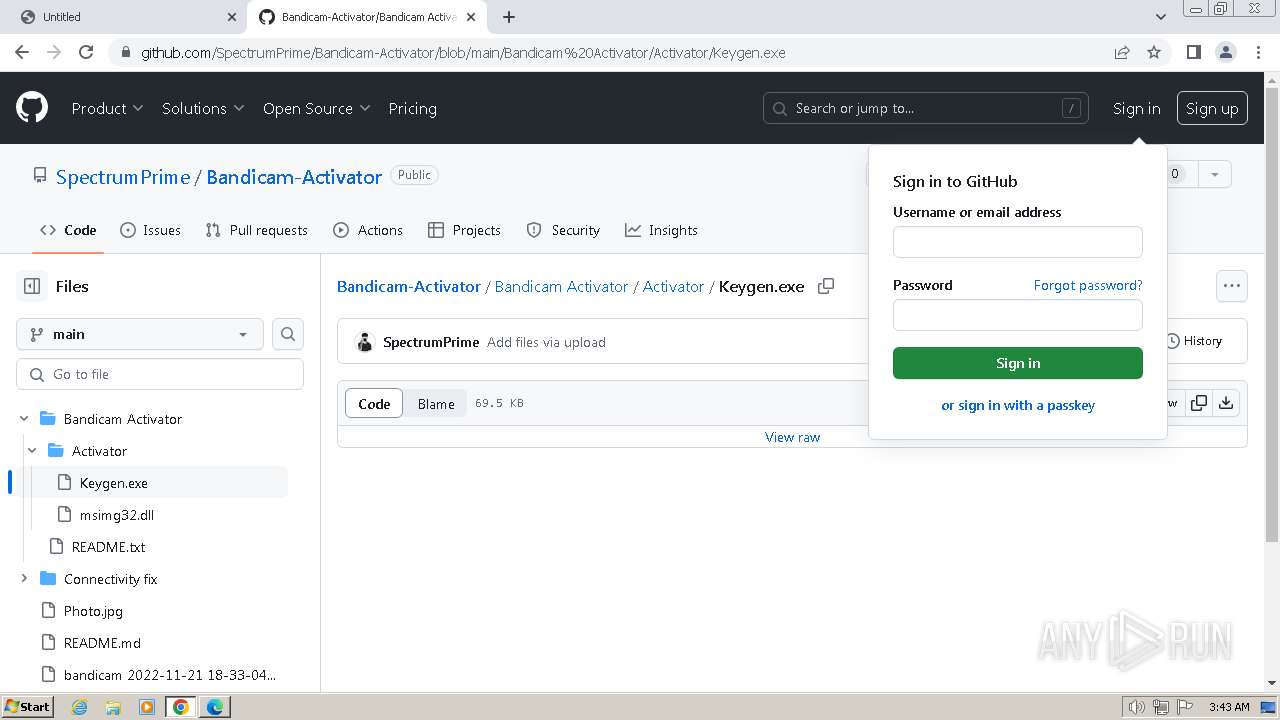1280x720 pixels.
Task: Expand the Solutions menu
Action: 203,108
